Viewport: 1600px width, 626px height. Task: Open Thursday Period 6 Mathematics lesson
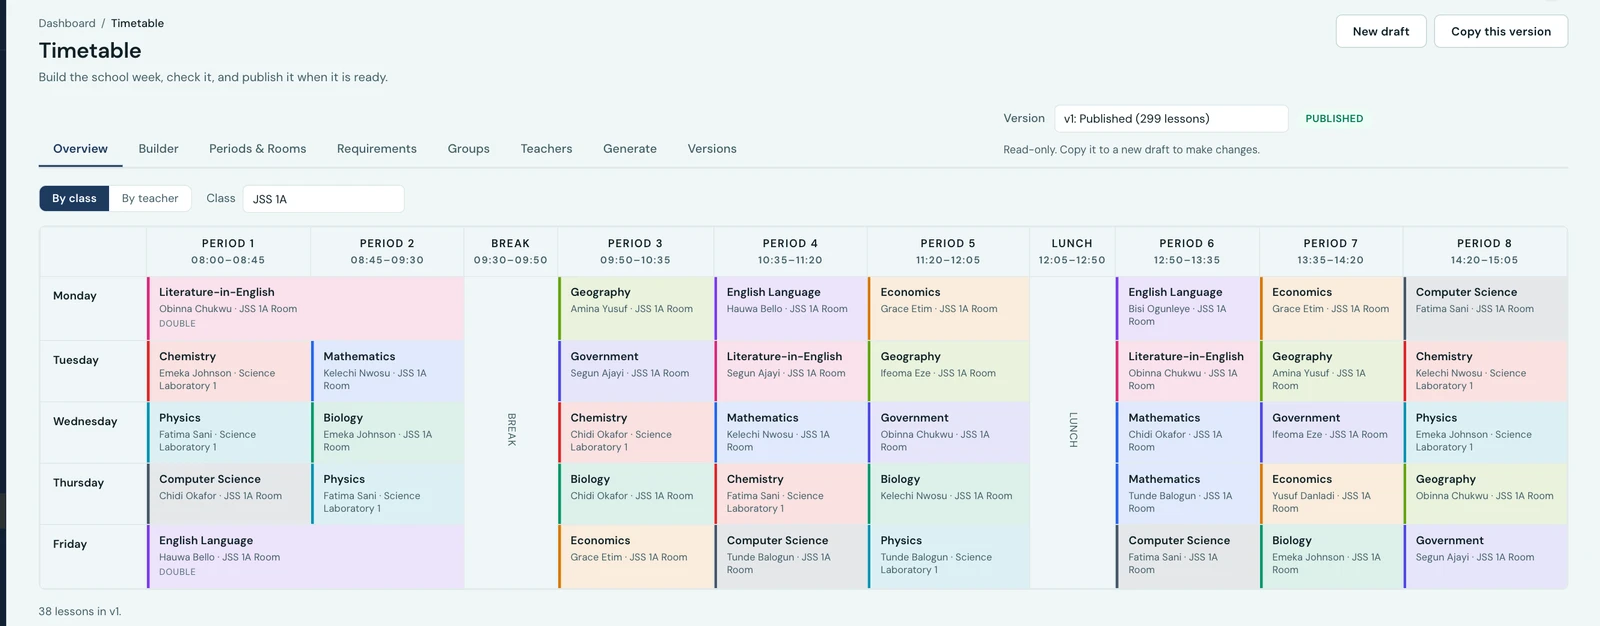tap(1188, 494)
